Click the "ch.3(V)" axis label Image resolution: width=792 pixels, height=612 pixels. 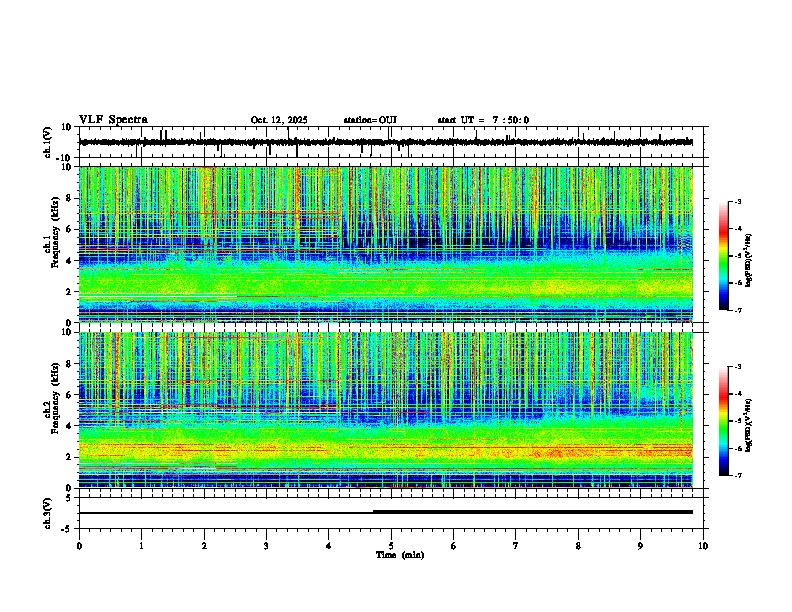point(48,513)
